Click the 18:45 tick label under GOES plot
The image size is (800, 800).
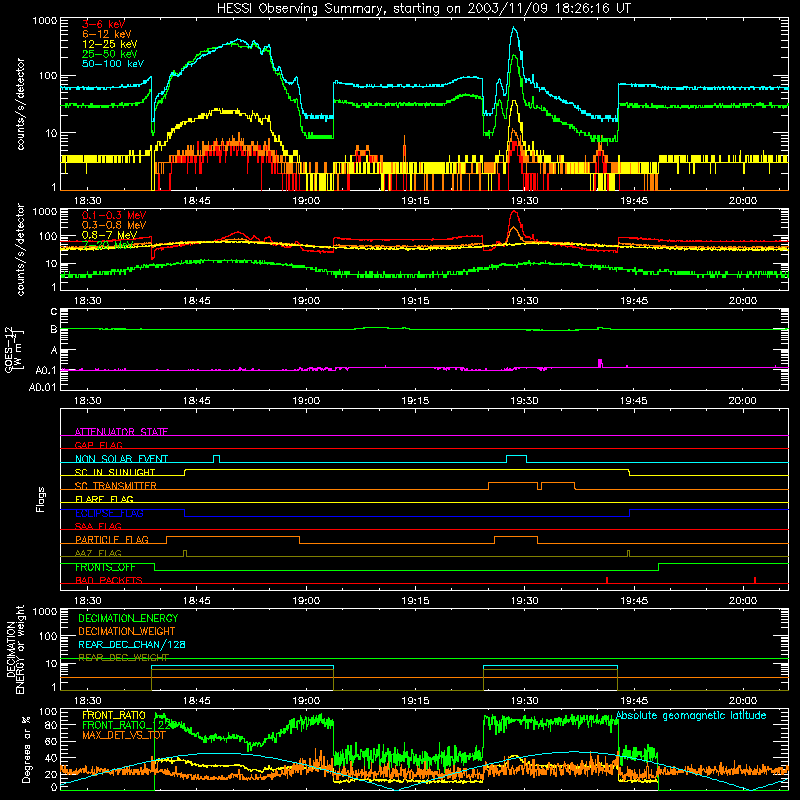pos(196,401)
